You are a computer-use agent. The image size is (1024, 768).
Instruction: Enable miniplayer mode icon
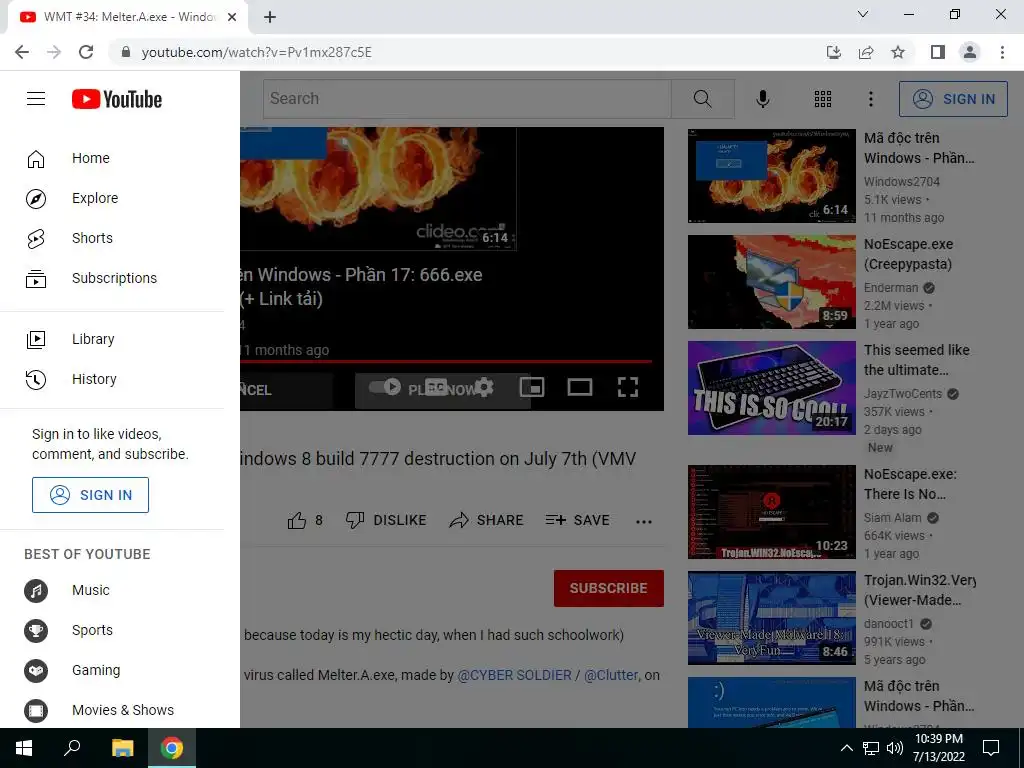point(532,387)
